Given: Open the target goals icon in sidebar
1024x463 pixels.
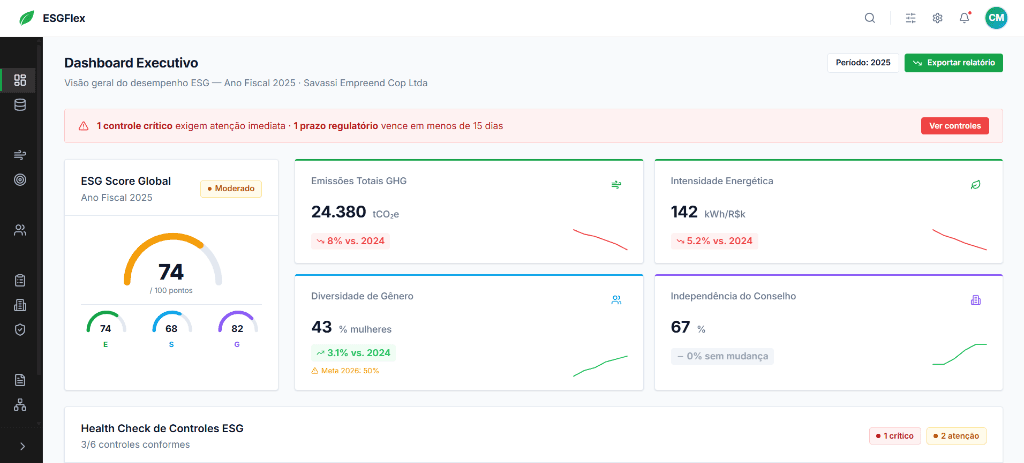Looking at the screenshot, I should pyautogui.click(x=20, y=180).
